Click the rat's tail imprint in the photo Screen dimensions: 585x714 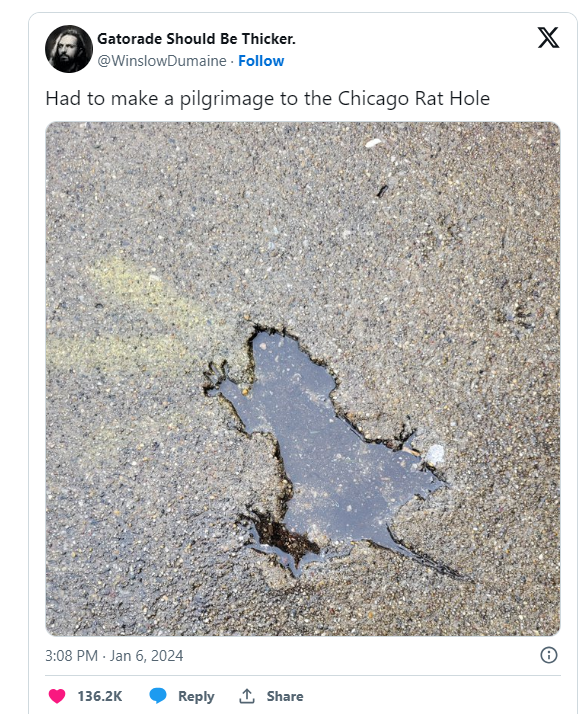tap(423, 556)
